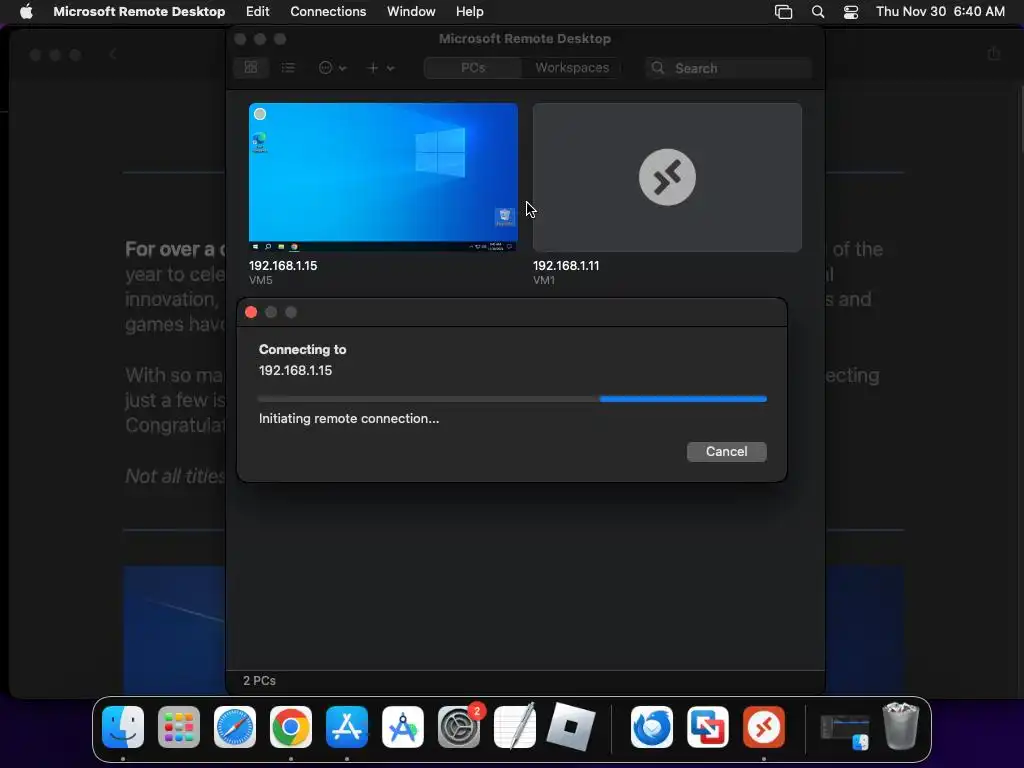Open the Connections menu

click(328, 11)
